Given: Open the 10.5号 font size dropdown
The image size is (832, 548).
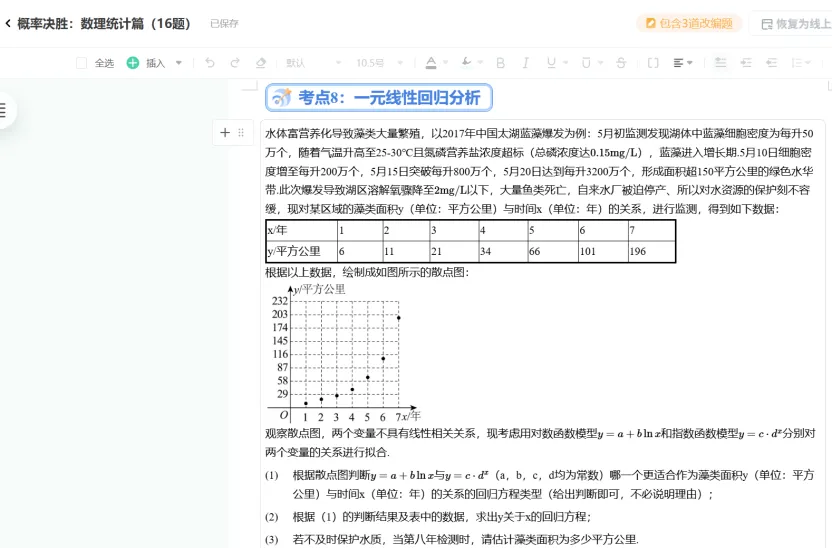Looking at the screenshot, I should (x=379, y=63).
